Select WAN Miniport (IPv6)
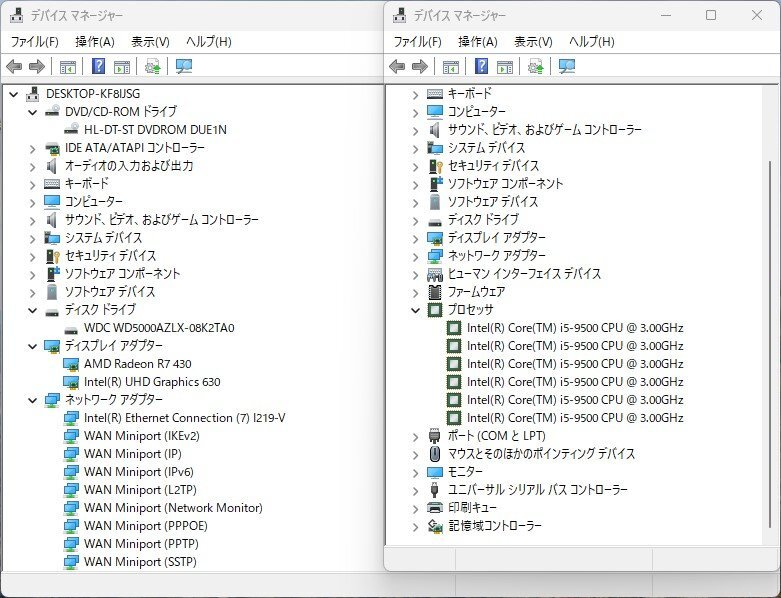Viewport: 781px width, 598px height. [138, 472]
